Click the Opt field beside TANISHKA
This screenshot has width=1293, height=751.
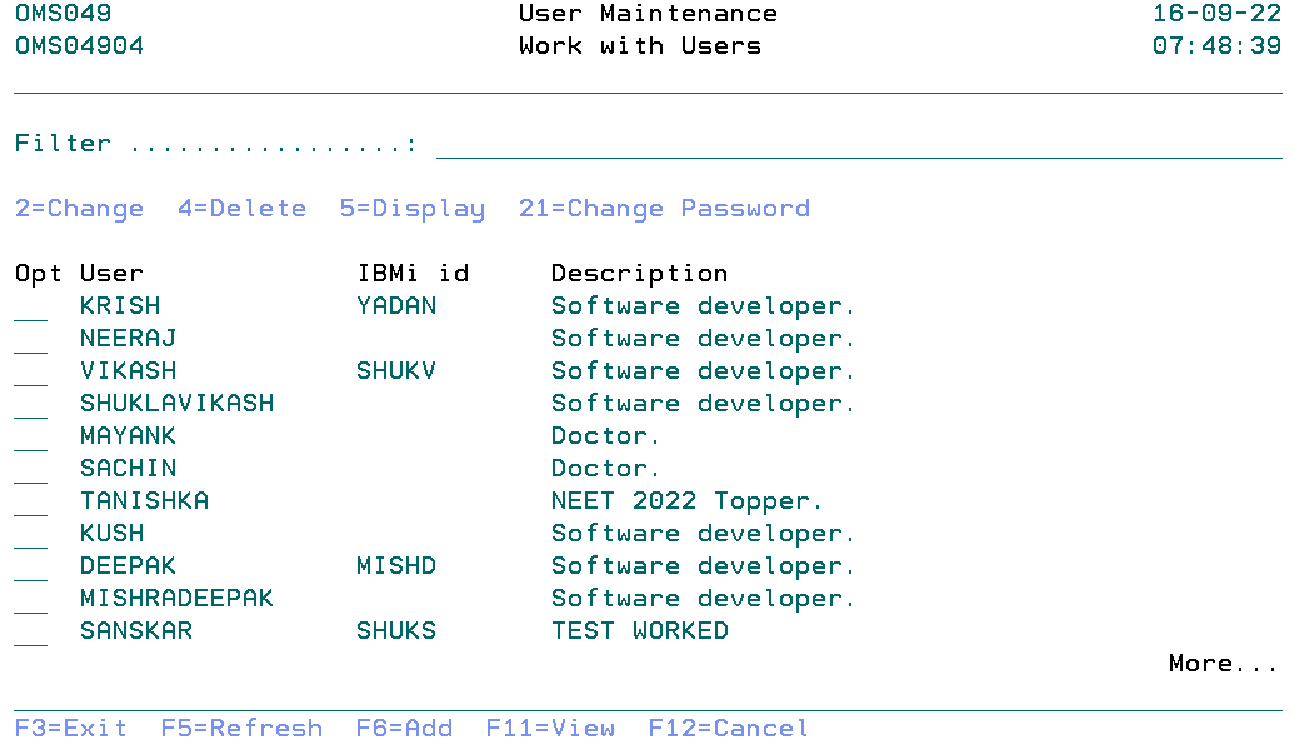click(31, 502)
